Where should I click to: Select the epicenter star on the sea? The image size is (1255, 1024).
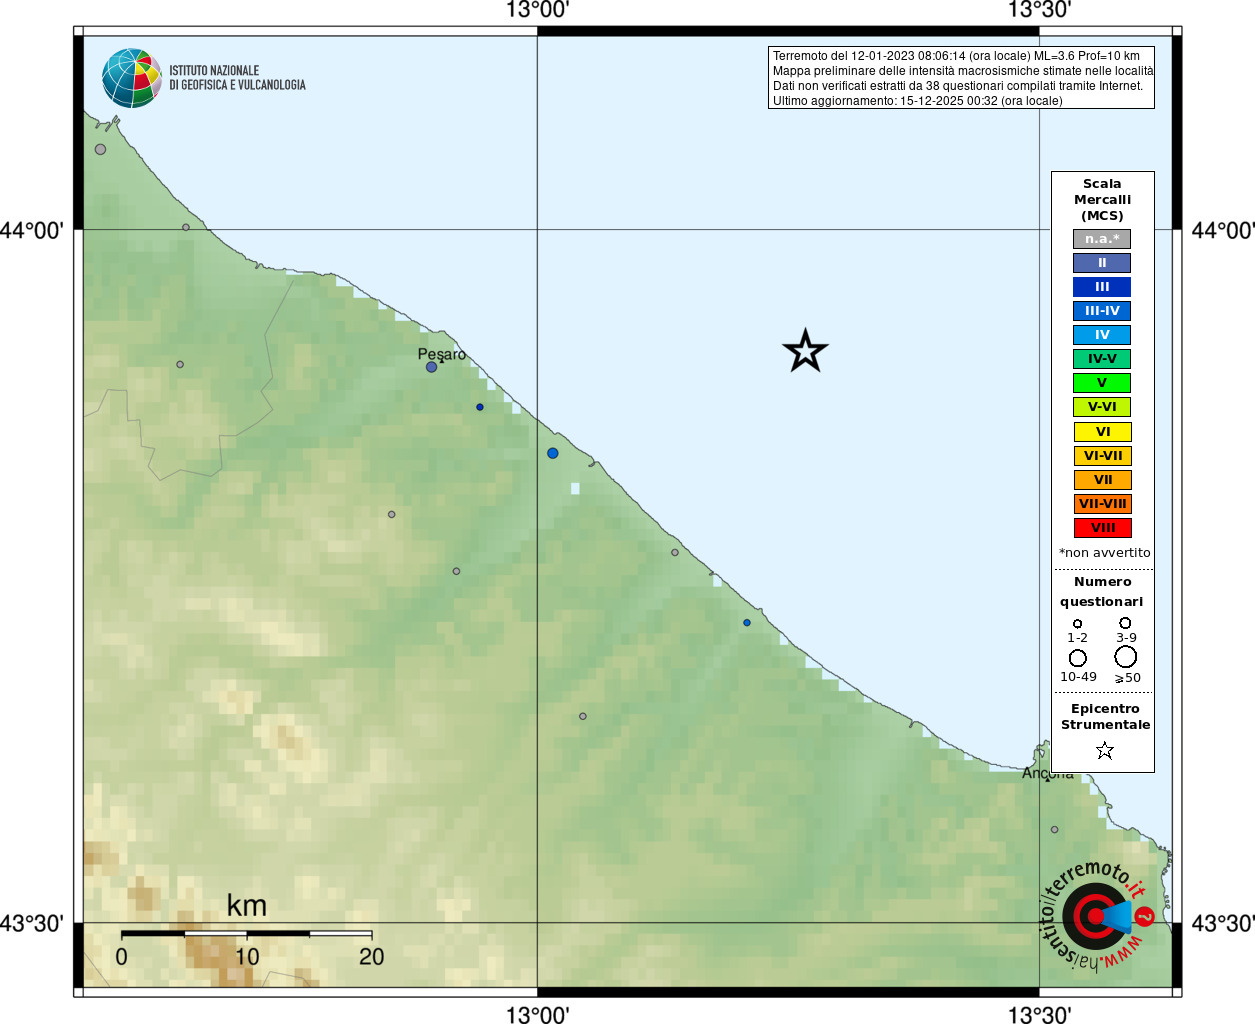click(x=805, y=351)
